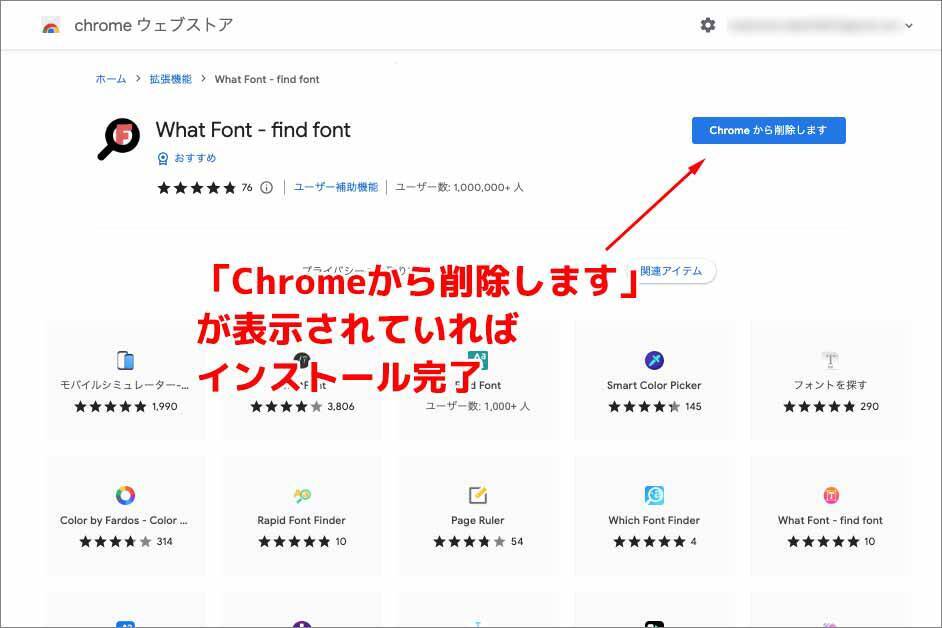Switch to the 関連アイテム tab
942x628 pixels.
(671, 271)
